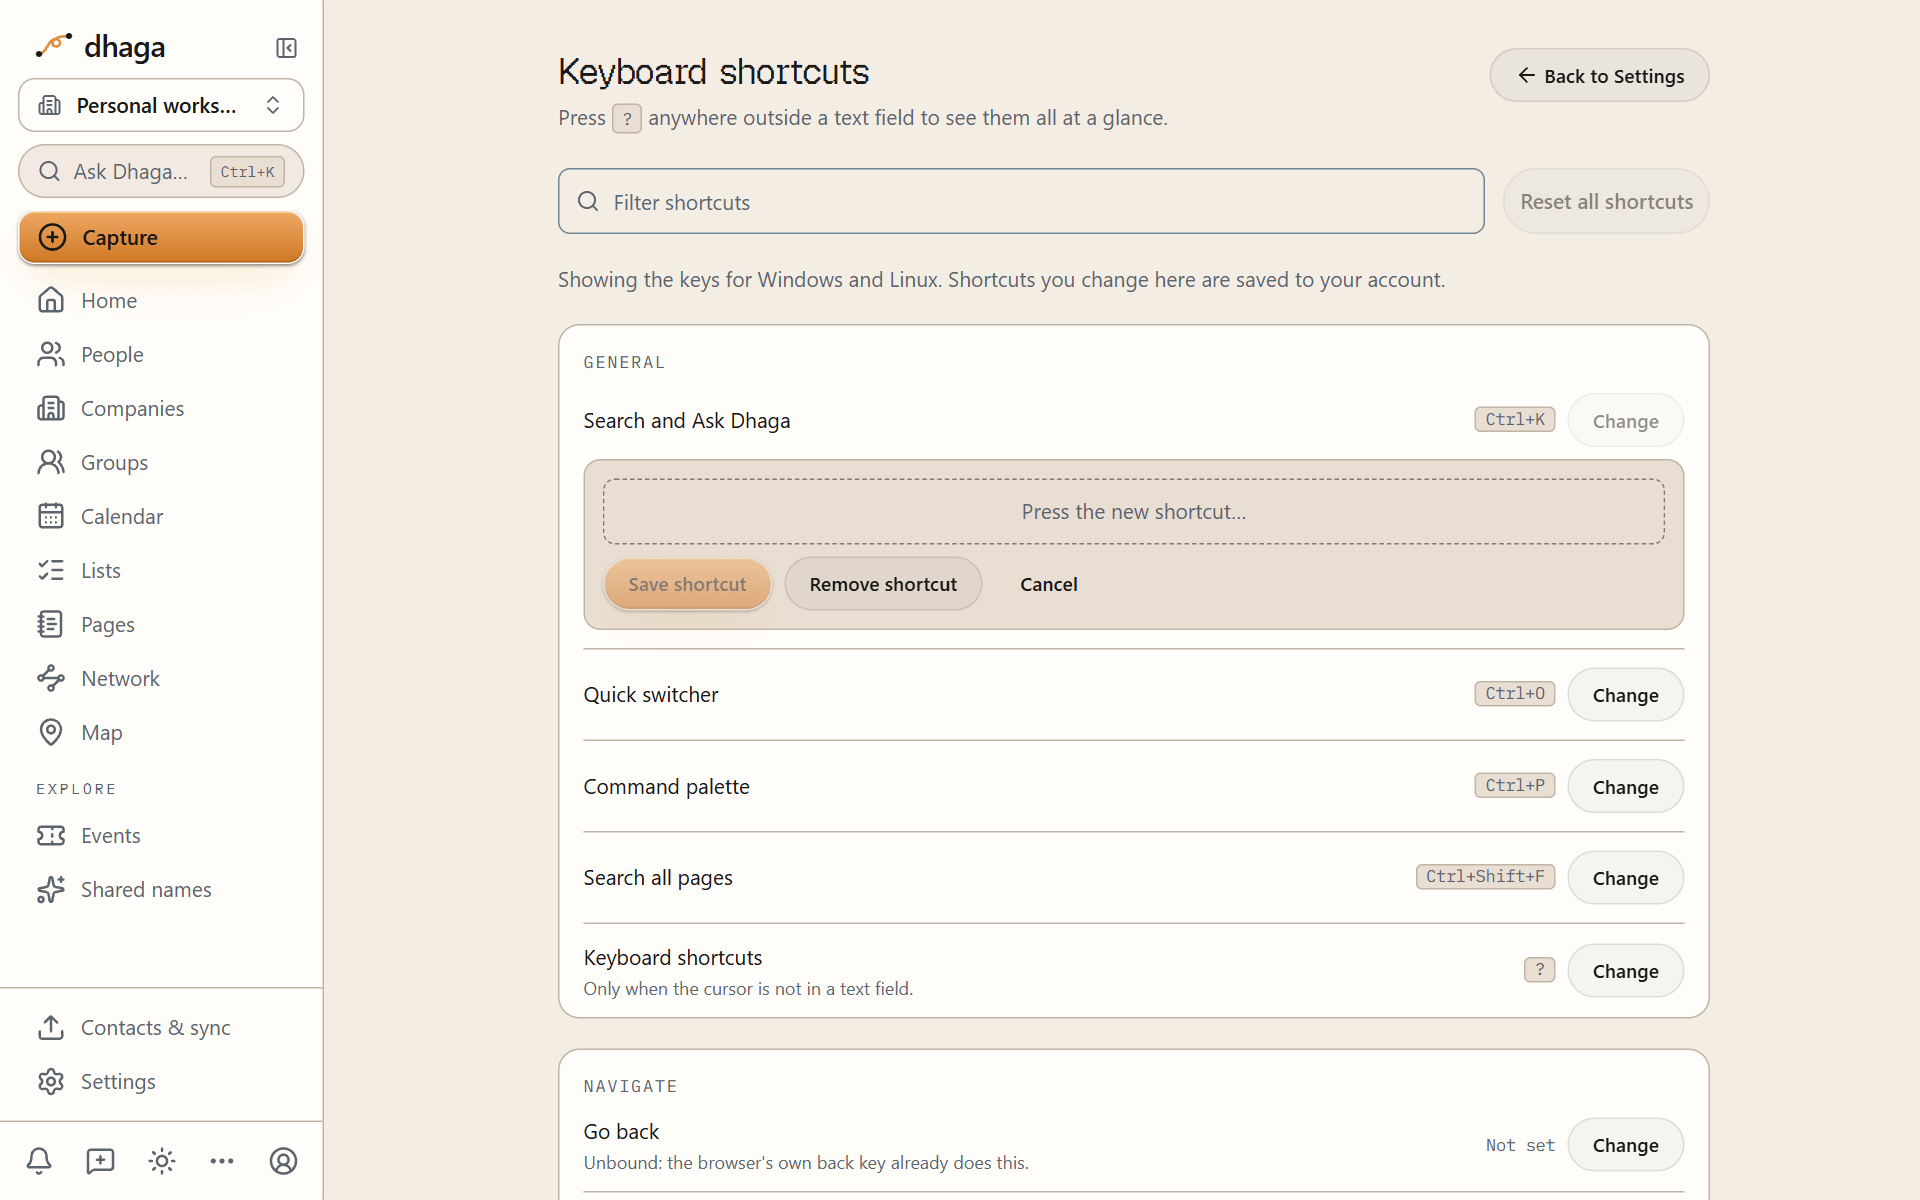Click the dhaga logo
The image size is (1920, 1200).
100,47
